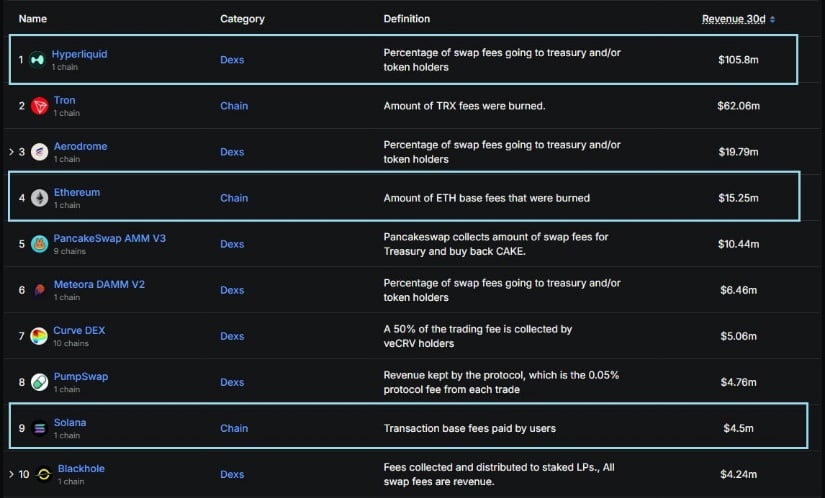
Task: Click the Ethereum diamond logo icon
Action: pyautogui.click(x=39, y=198)
